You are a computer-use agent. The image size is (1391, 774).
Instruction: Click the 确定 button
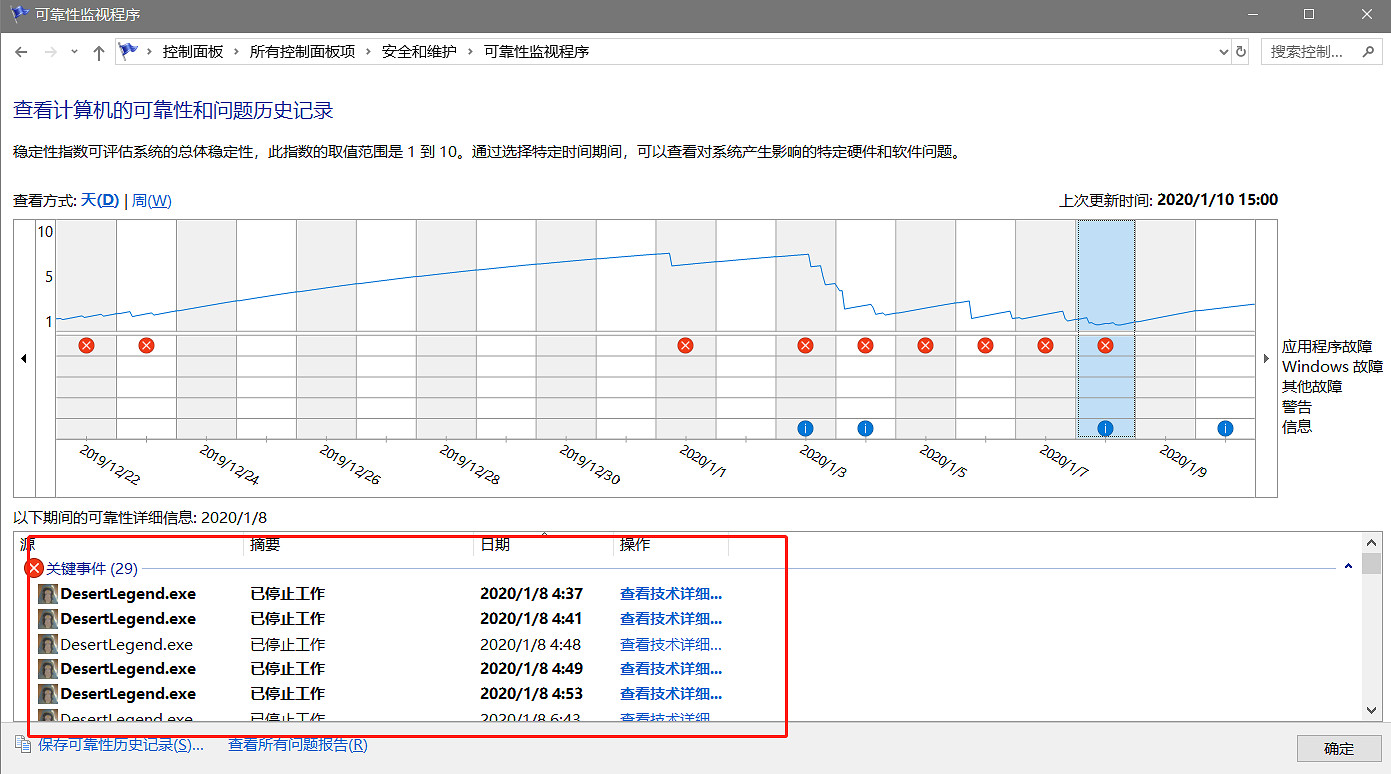click(x=1338, y=748)
